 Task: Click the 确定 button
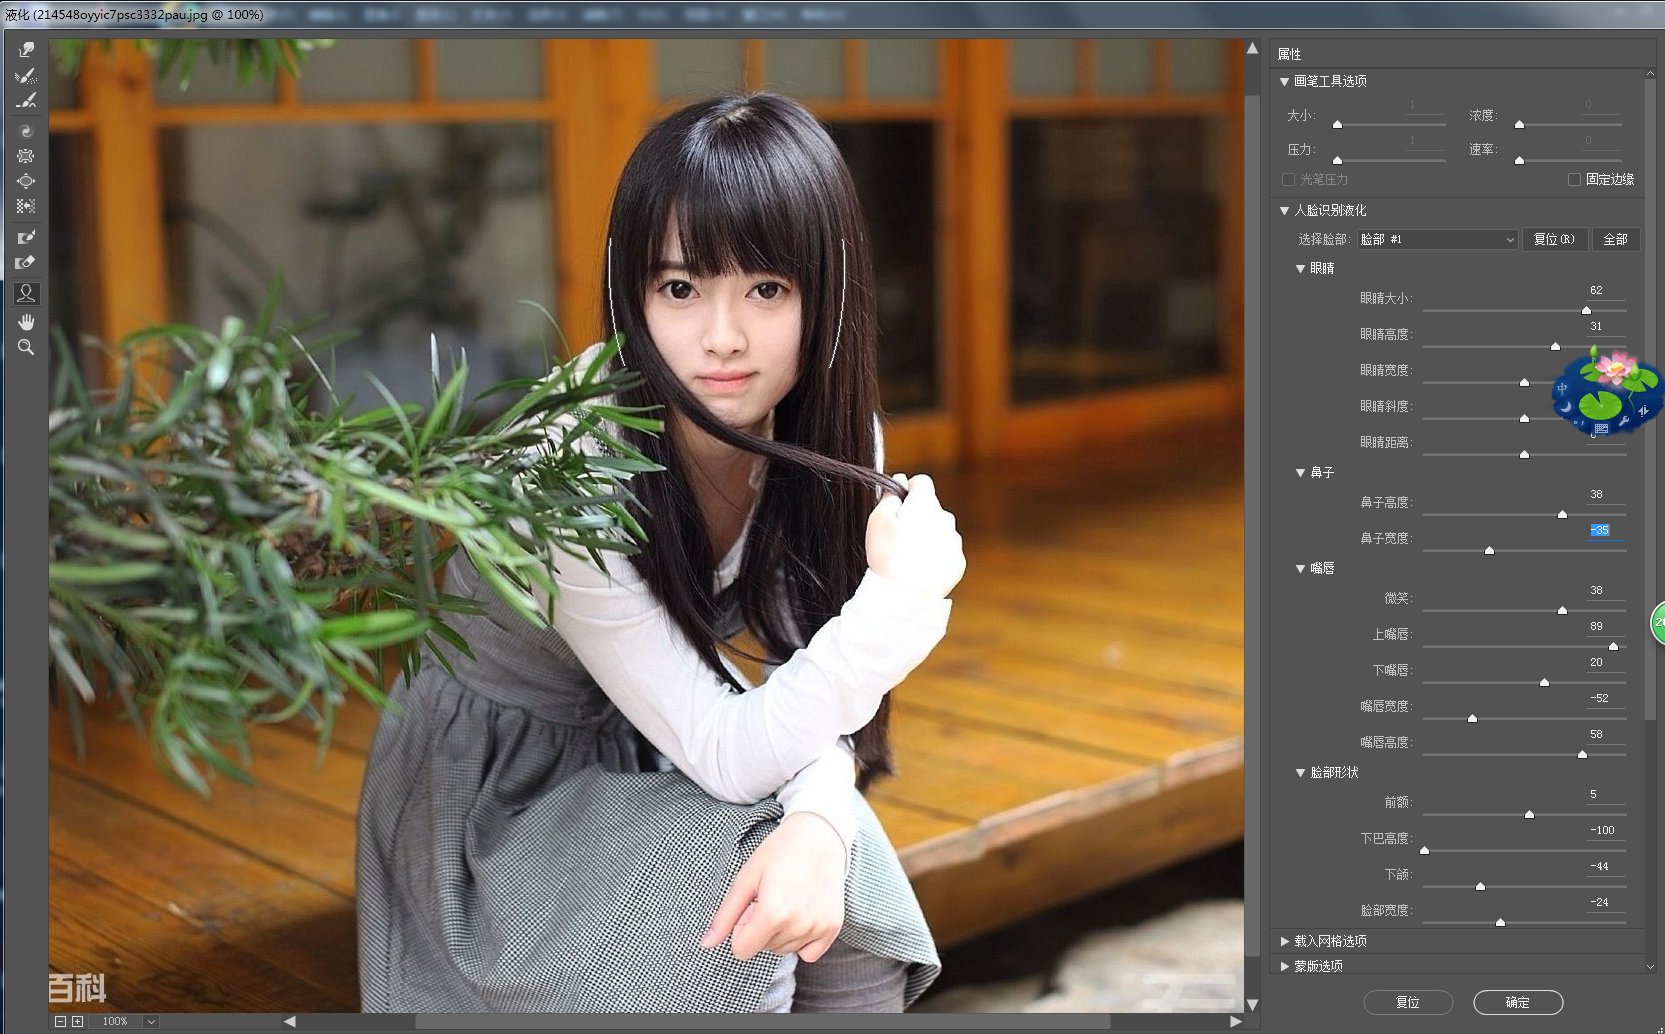[x=1517, y=1002]
